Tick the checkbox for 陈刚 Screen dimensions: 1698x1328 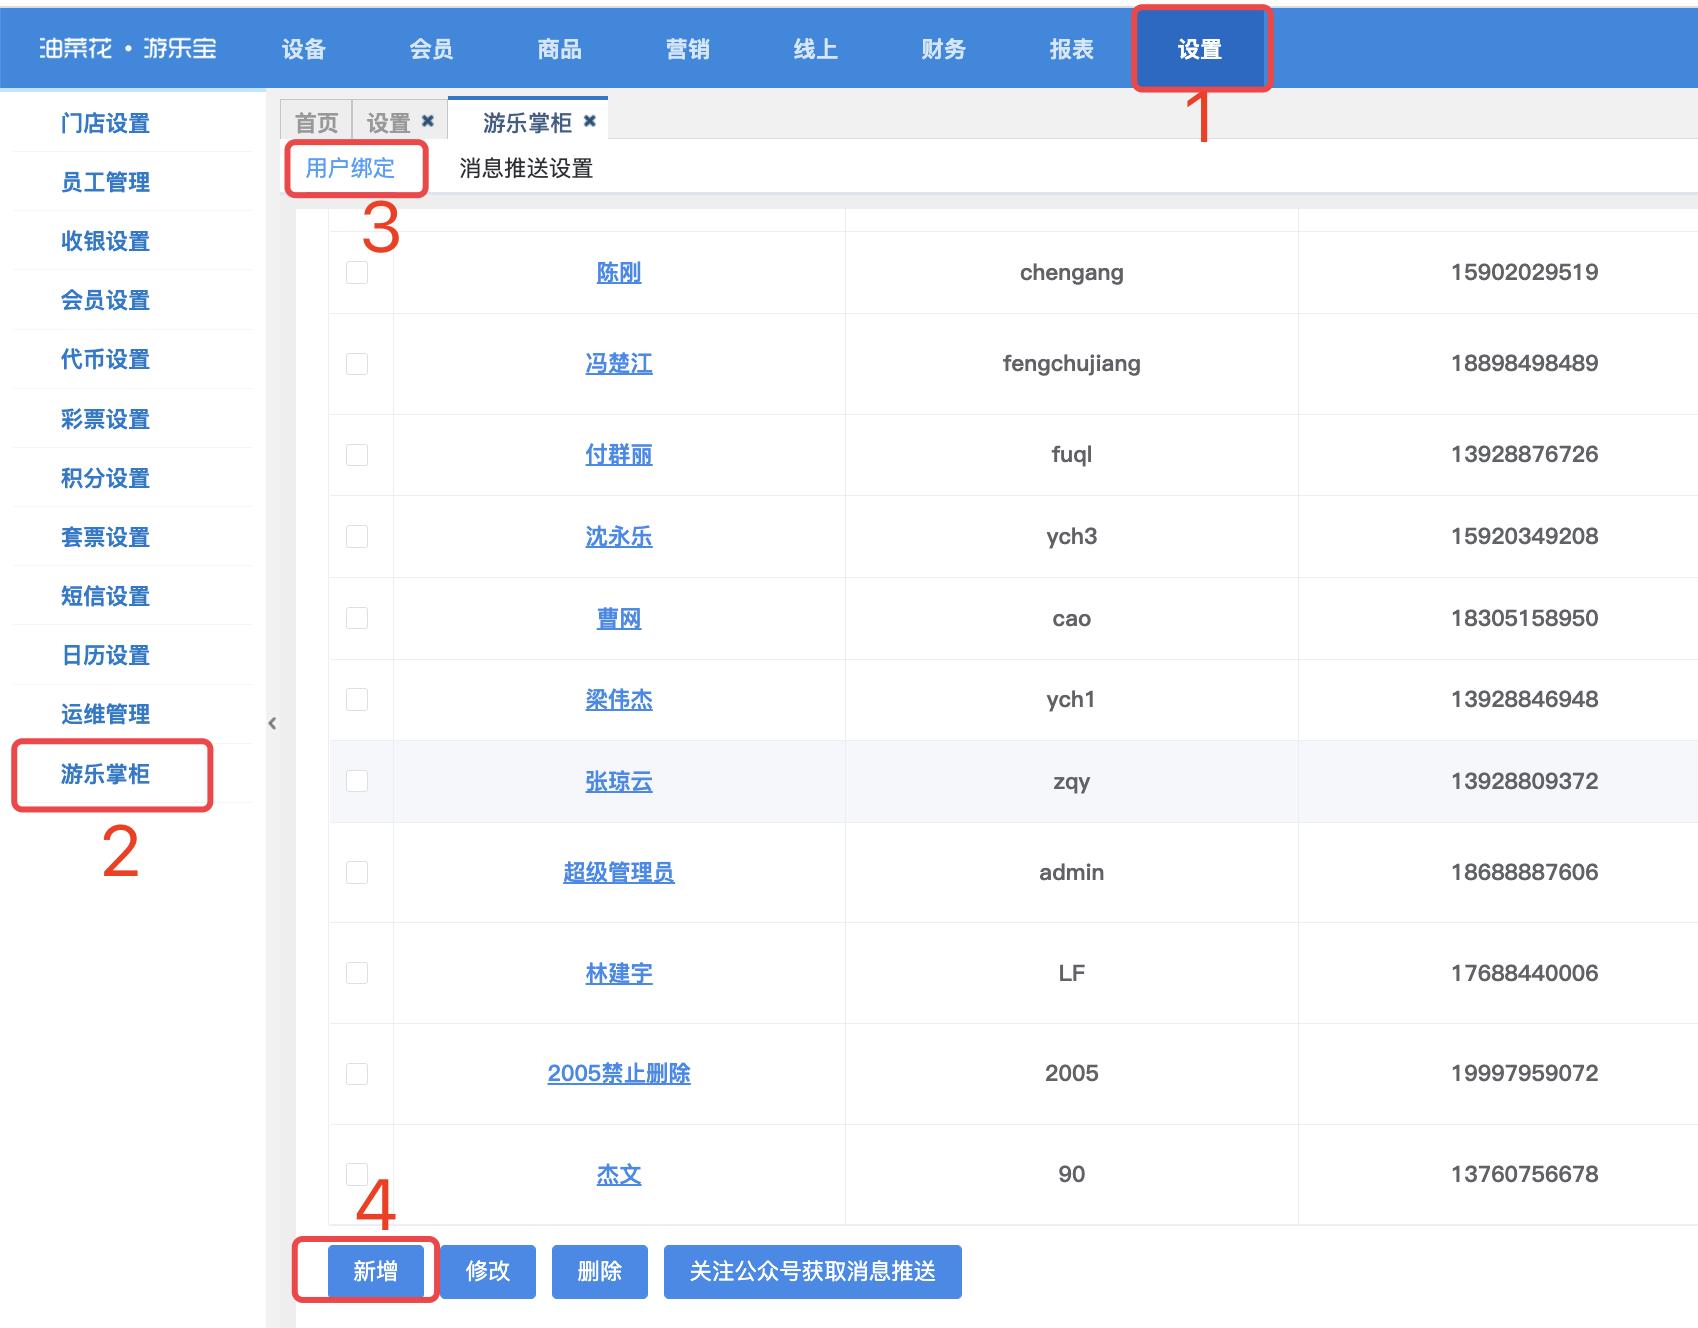pyautogui.click(x=357, y=272)
